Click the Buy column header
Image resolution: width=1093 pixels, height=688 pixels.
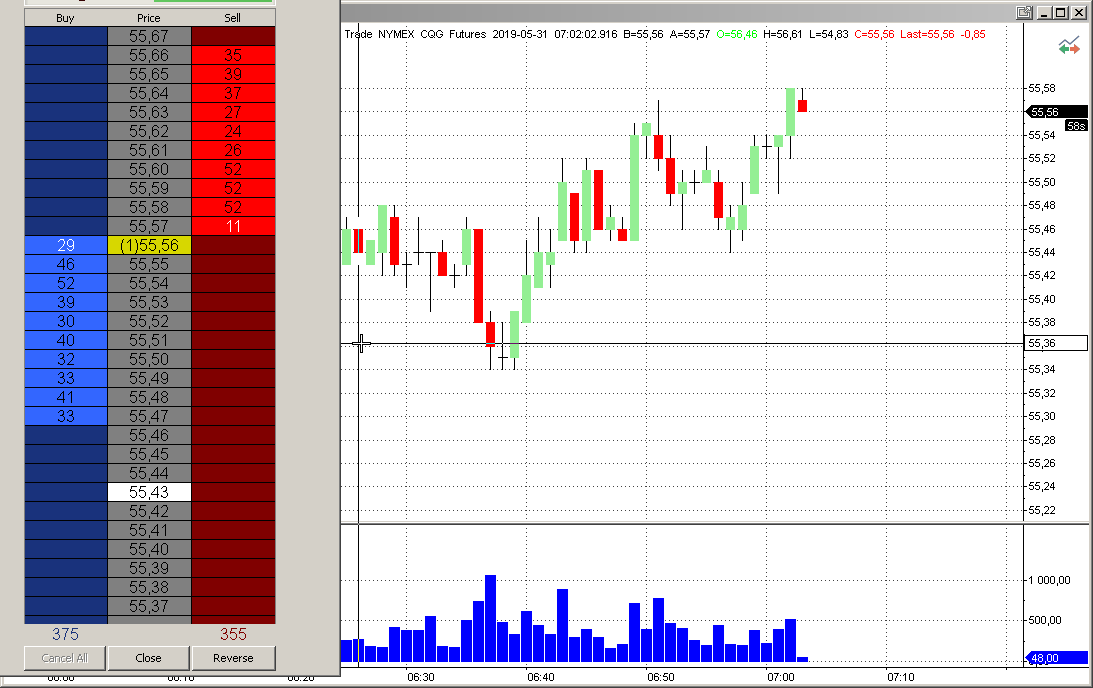point(66,18)
